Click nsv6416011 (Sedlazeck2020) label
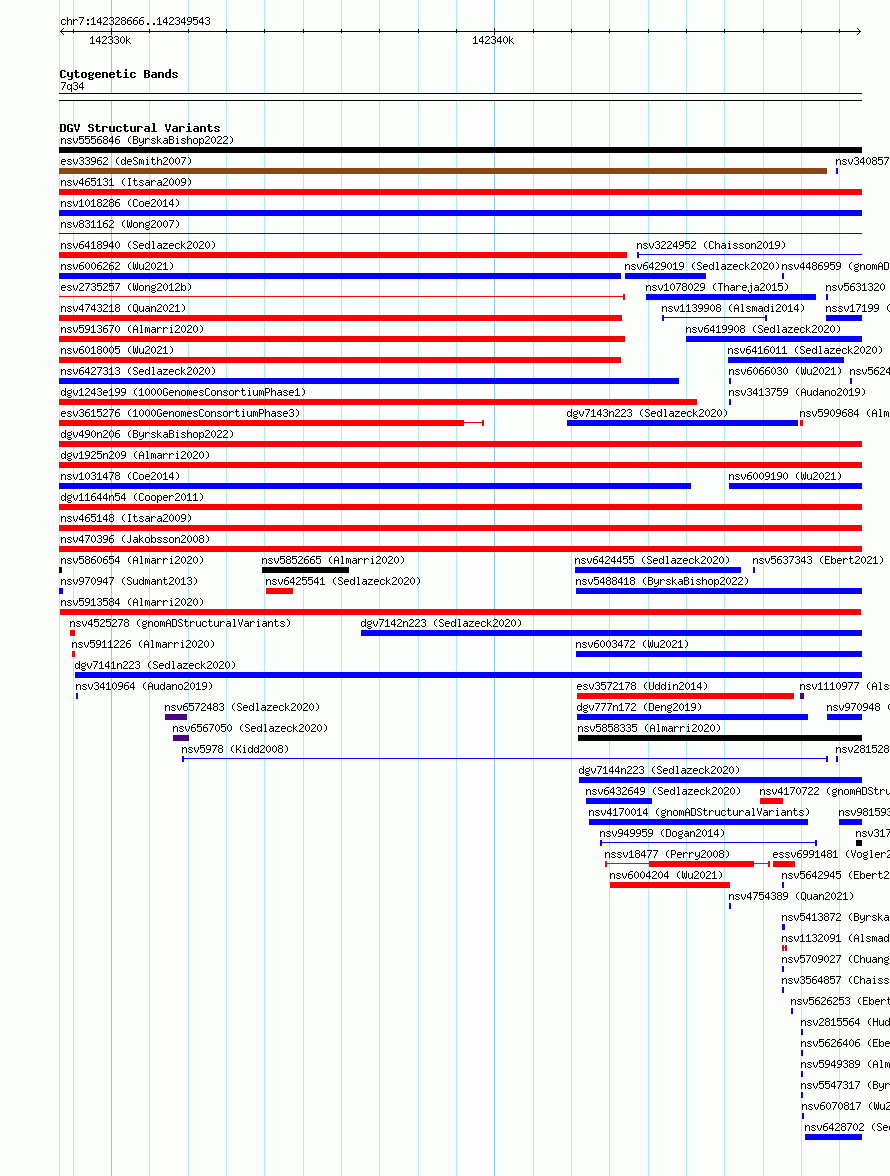The height and width of the screenshot is (1176, 890). pyautogui.click(x=805, y=350)
